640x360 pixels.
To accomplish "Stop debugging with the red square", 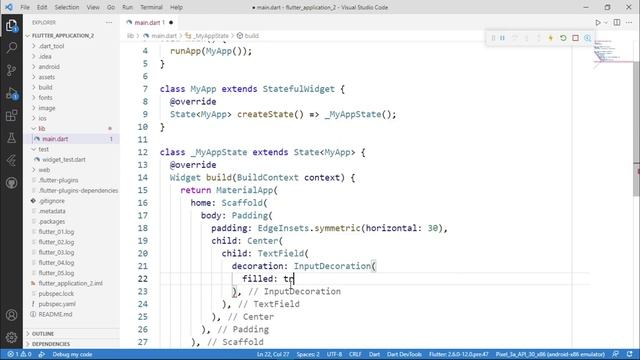I will click(575, 38).
